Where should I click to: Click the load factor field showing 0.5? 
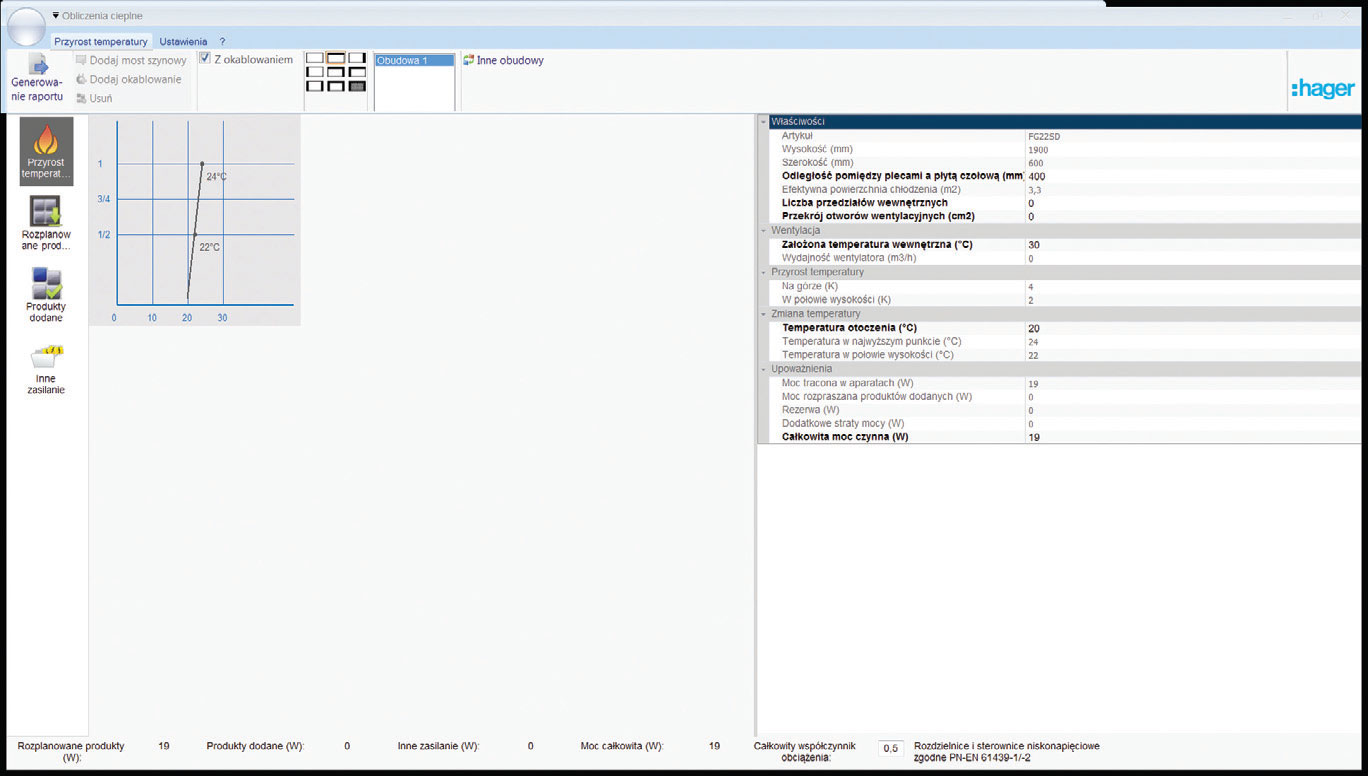pos(890,748)
